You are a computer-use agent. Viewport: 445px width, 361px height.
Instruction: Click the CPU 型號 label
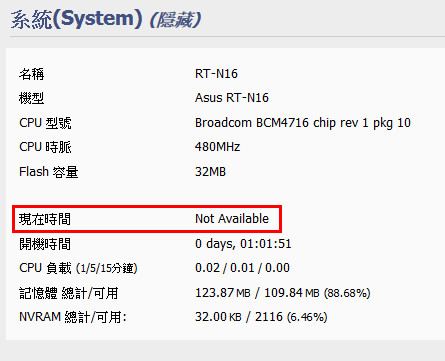click(x=45, y=123)
